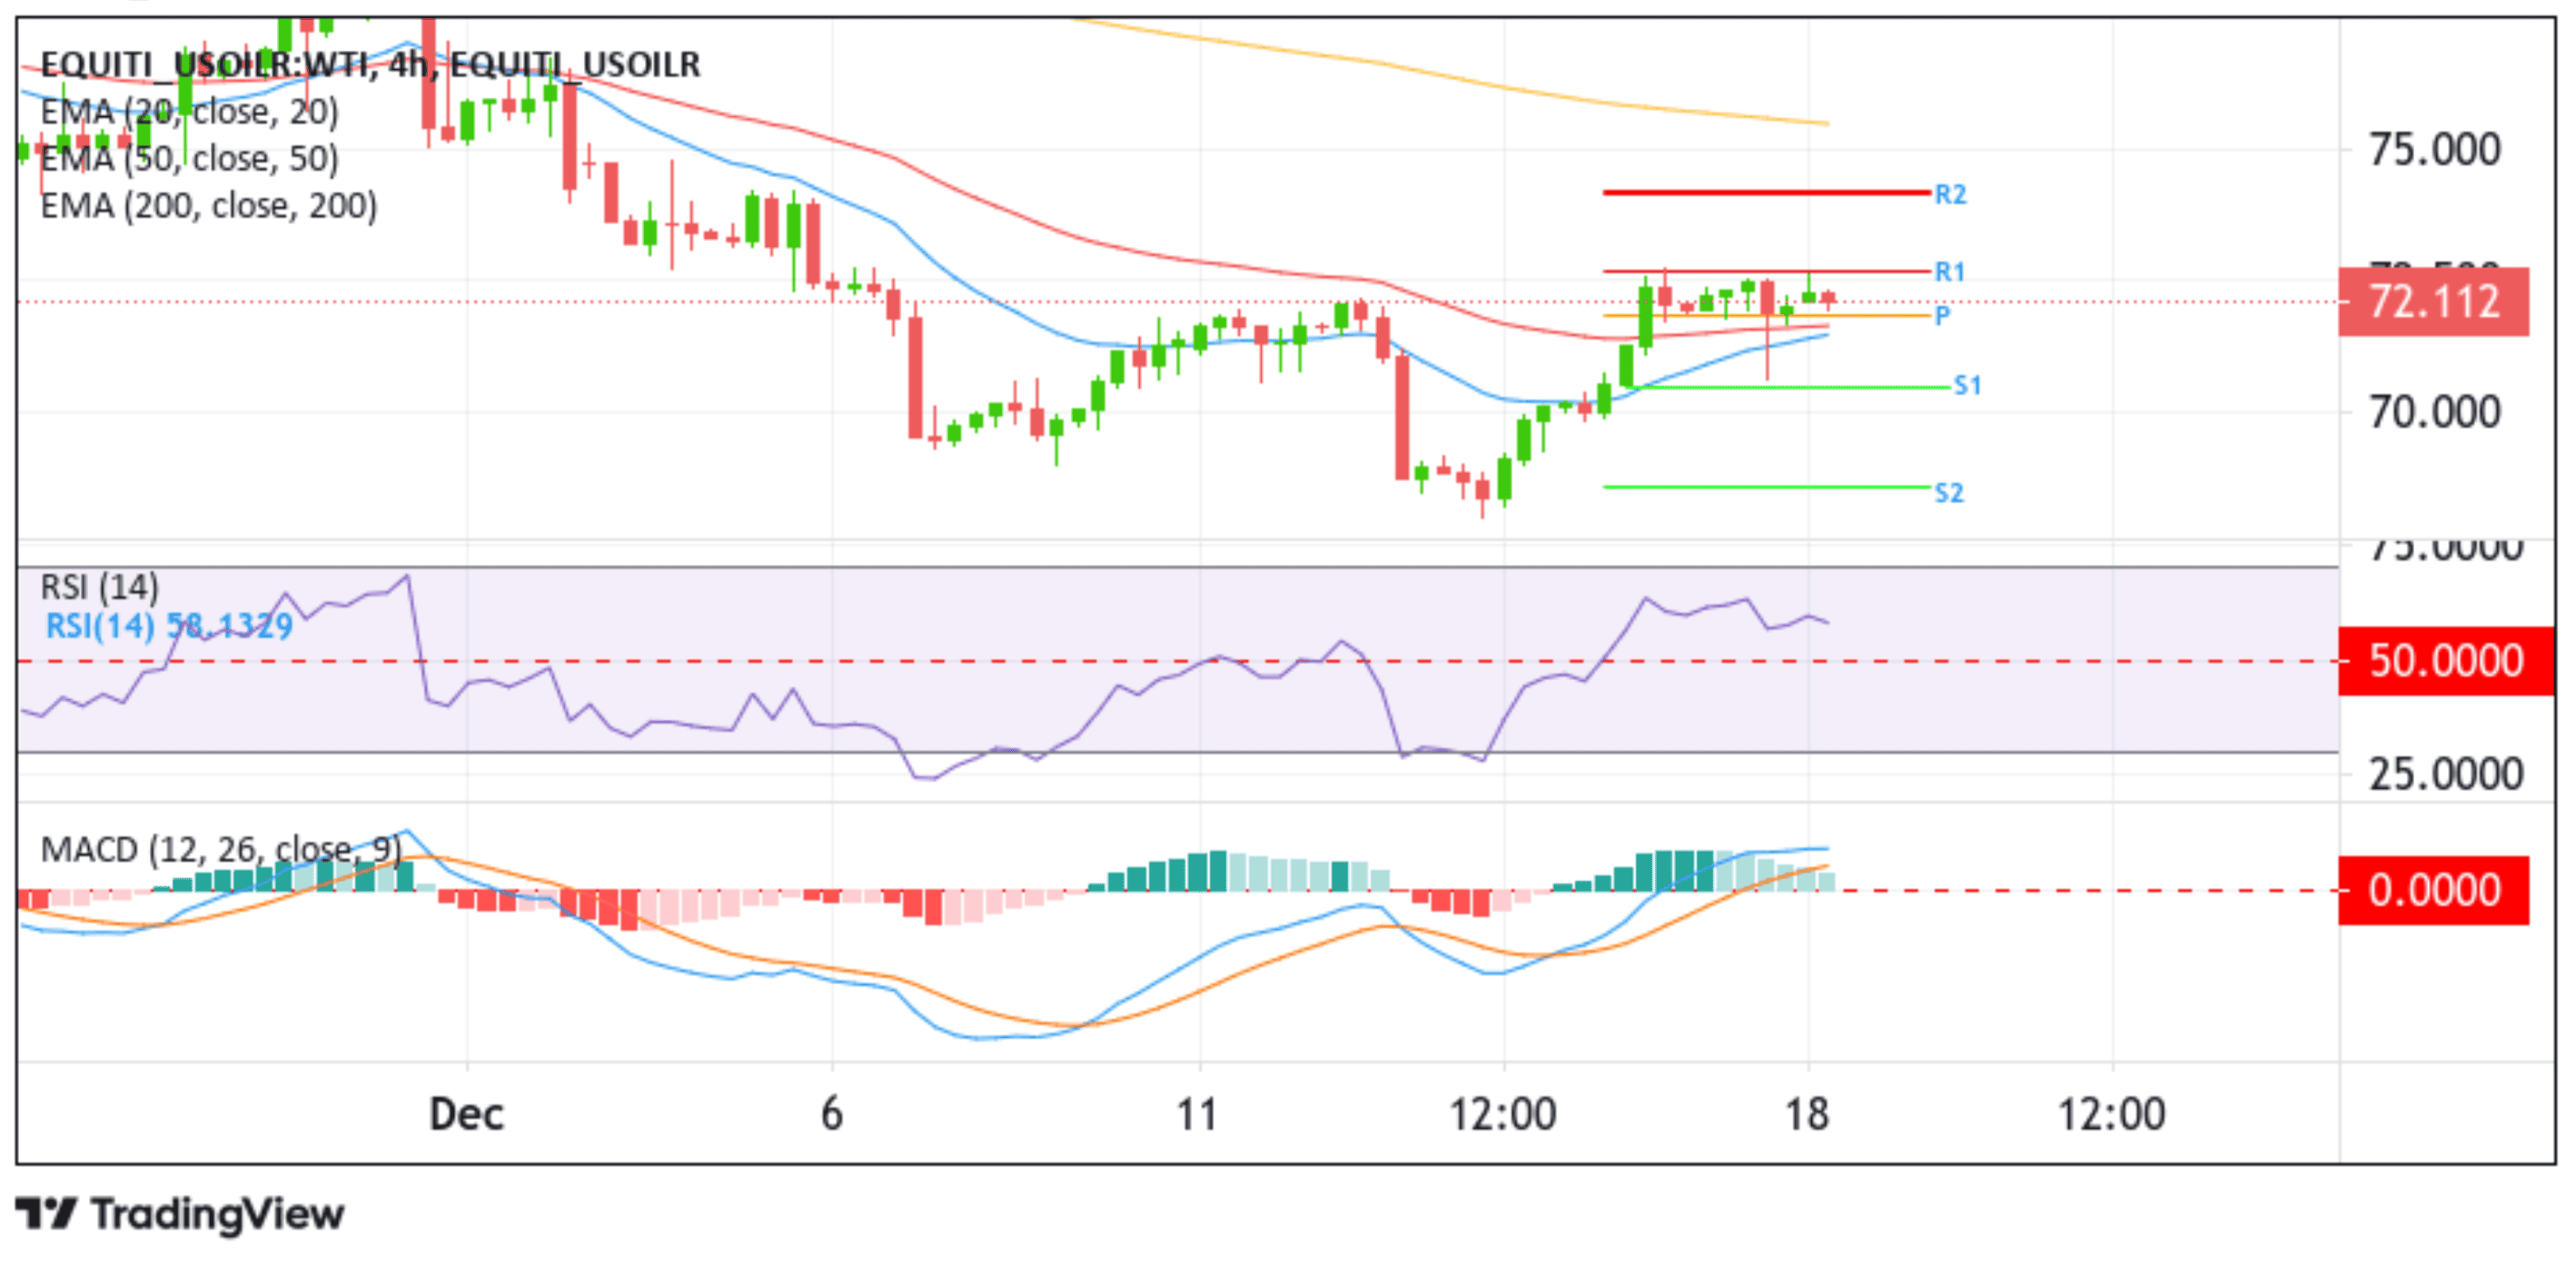Click the RSI 25.0000 axis label
This screenshot has height=1264, width=2576.
tap(2445, 774)
